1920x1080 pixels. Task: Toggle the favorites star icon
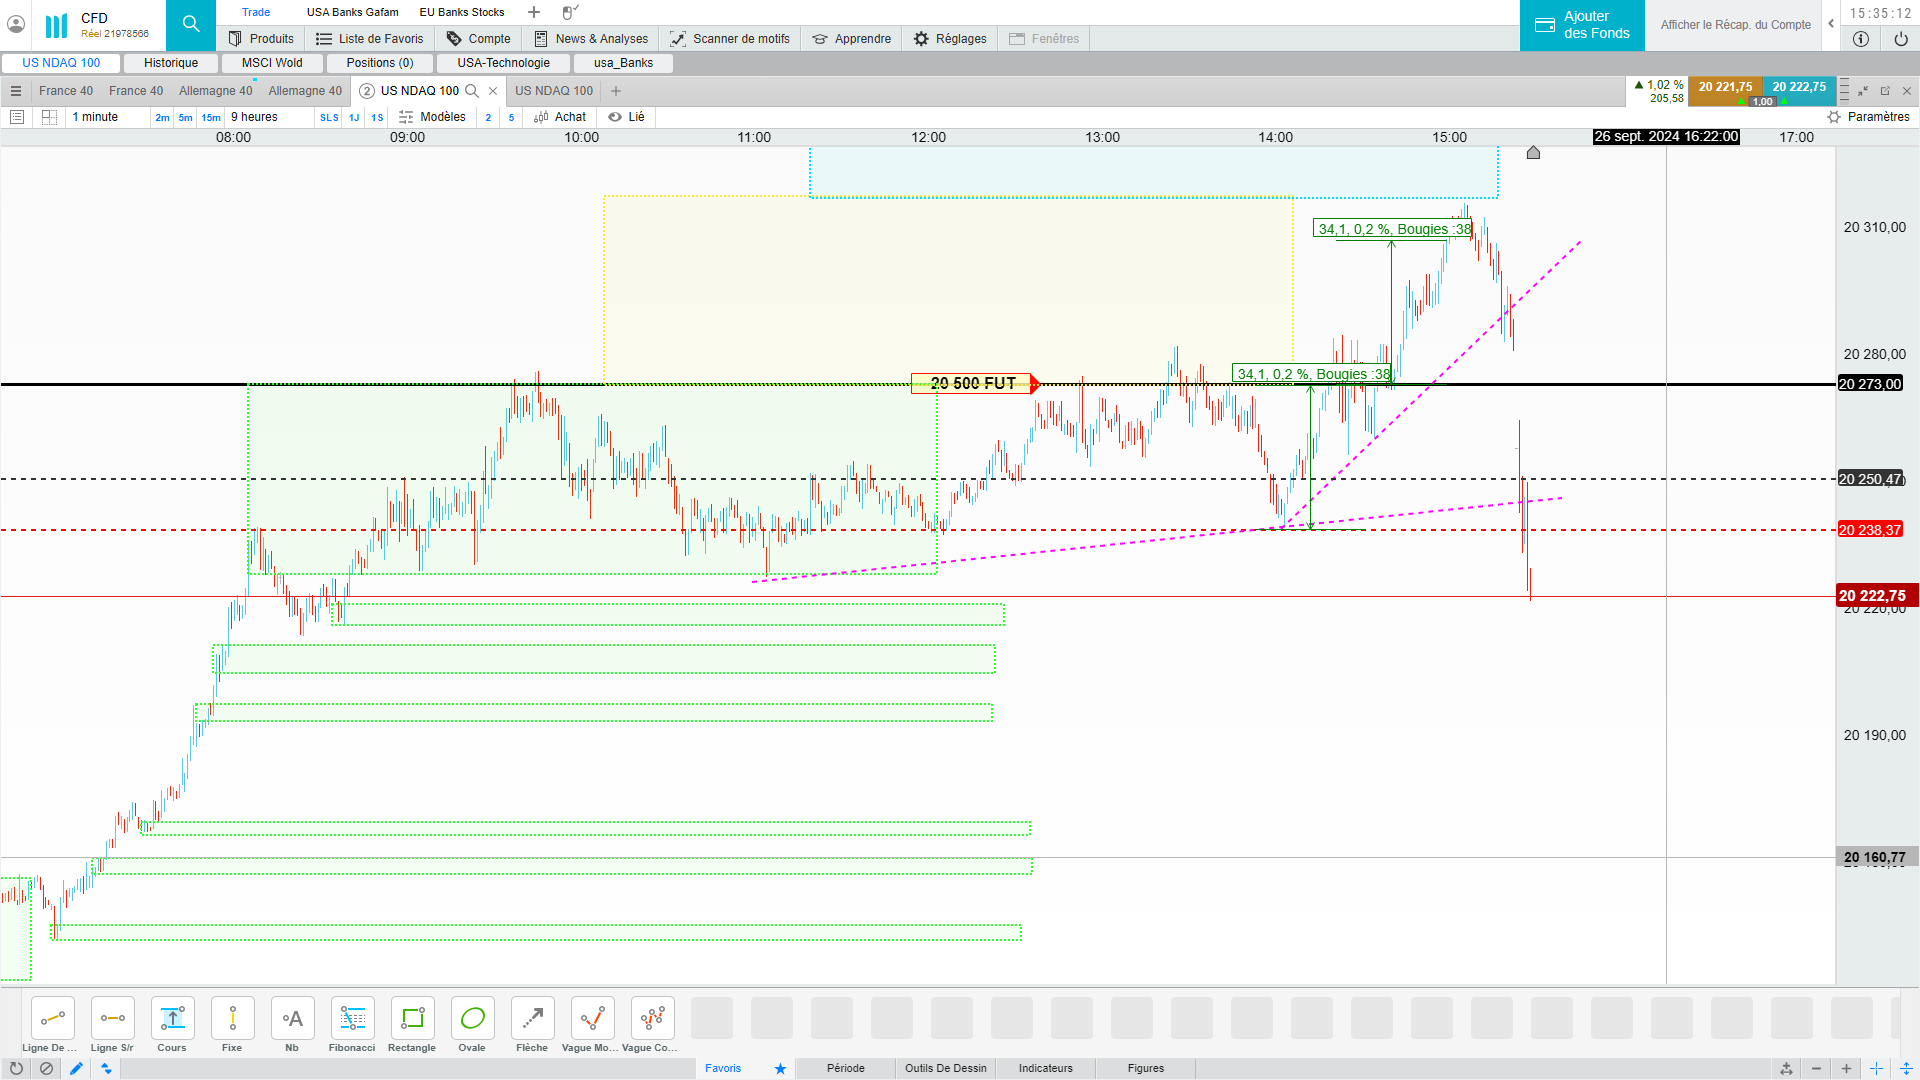tap(780, 1068)
